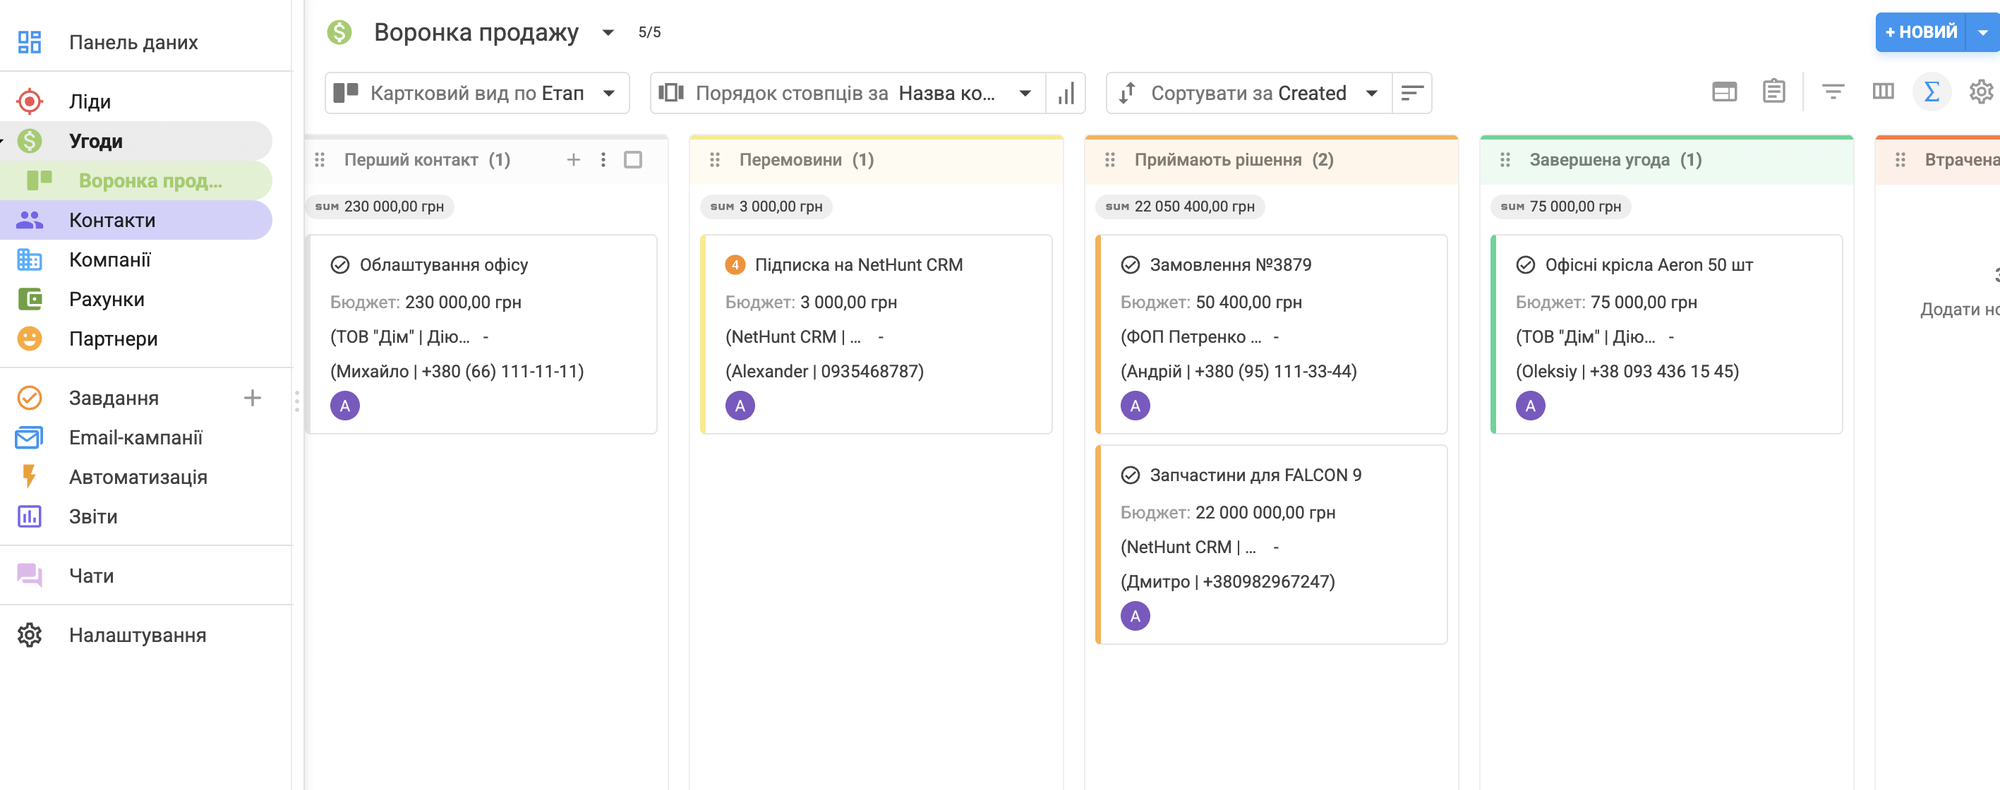Viewport: 2000px width, 790px height.
Task: Click purple avatar on Офісні крісла card
Action: point(1530,406)
